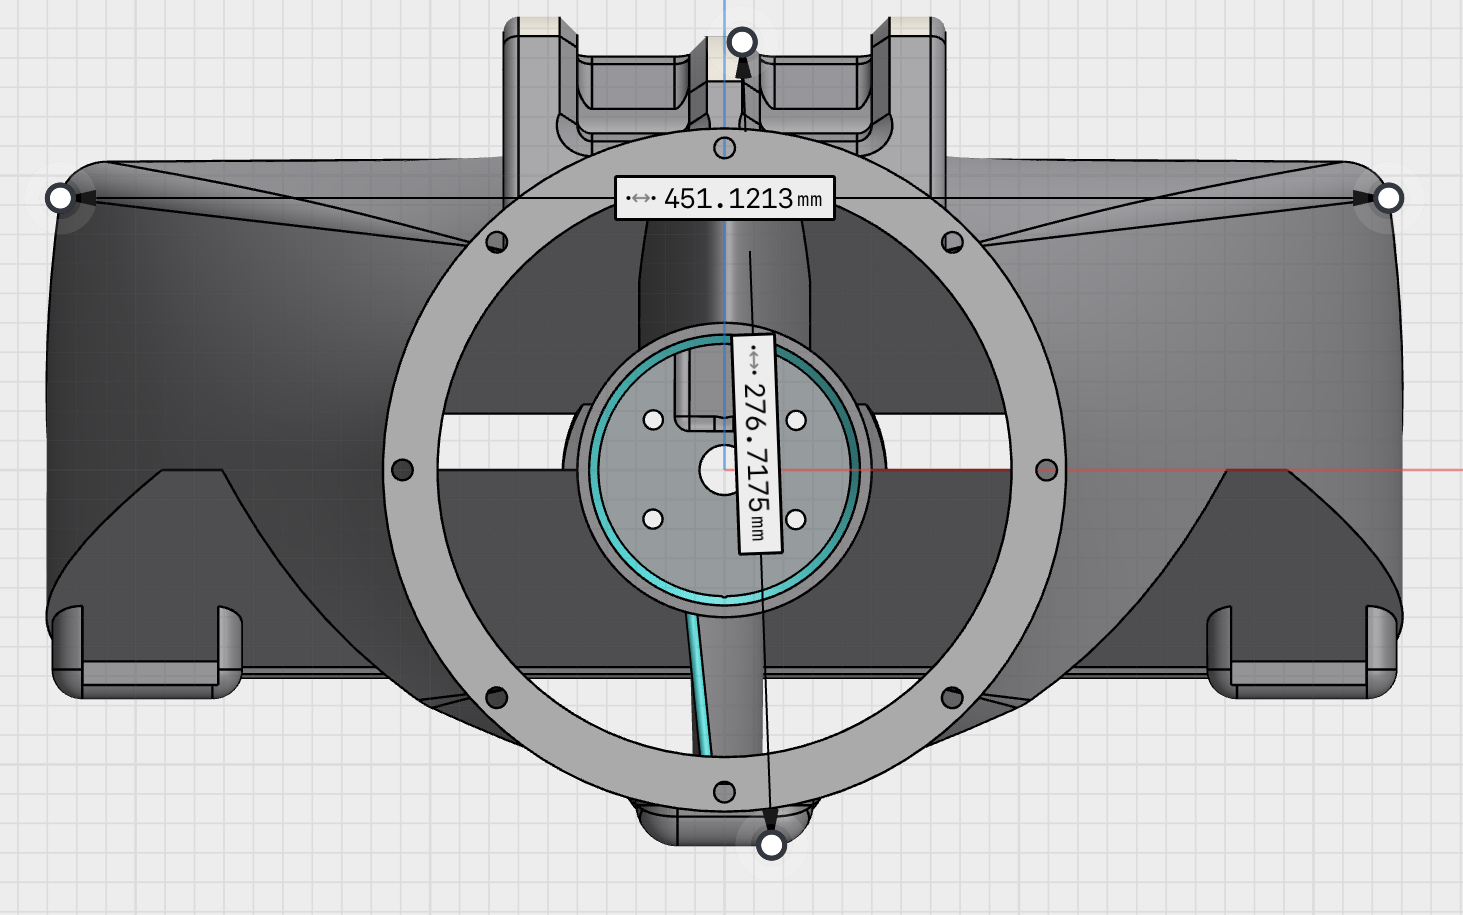Select the right measurement endpoint handle
The width and height of the screenshot is (1463, 915).
(1388, 198)
